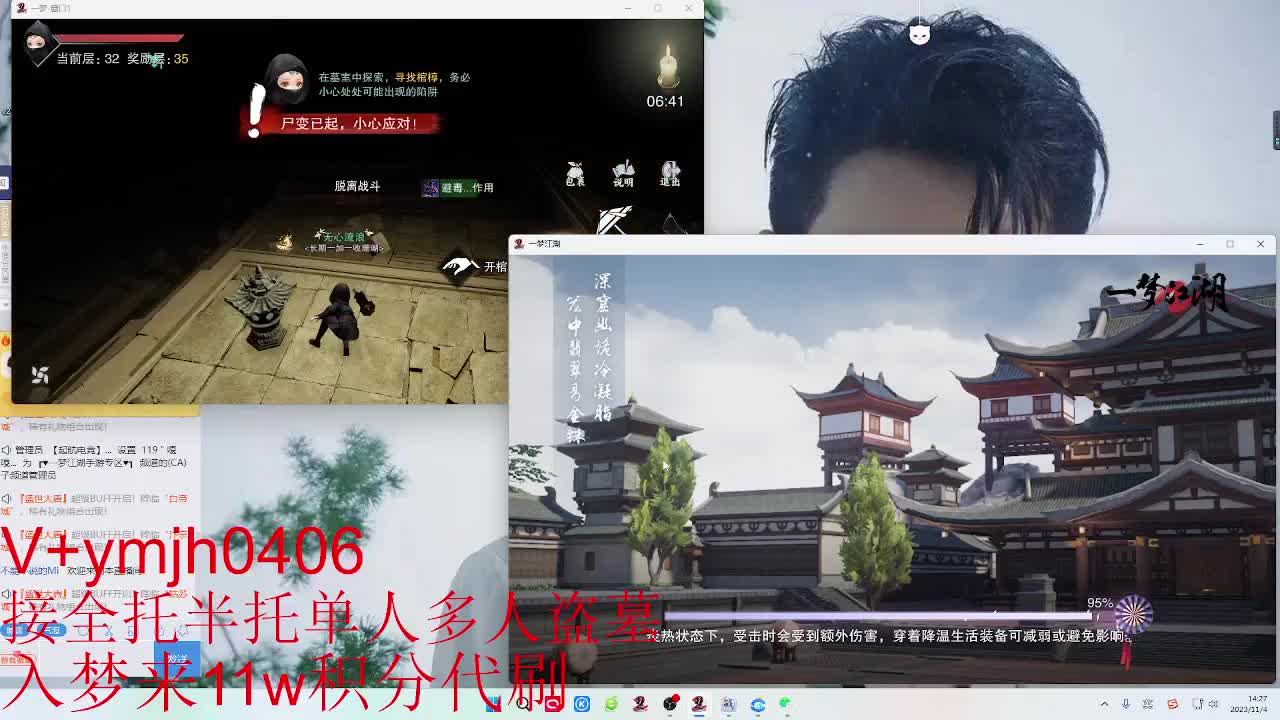Open volume control tray icon

click(1214, 704)
